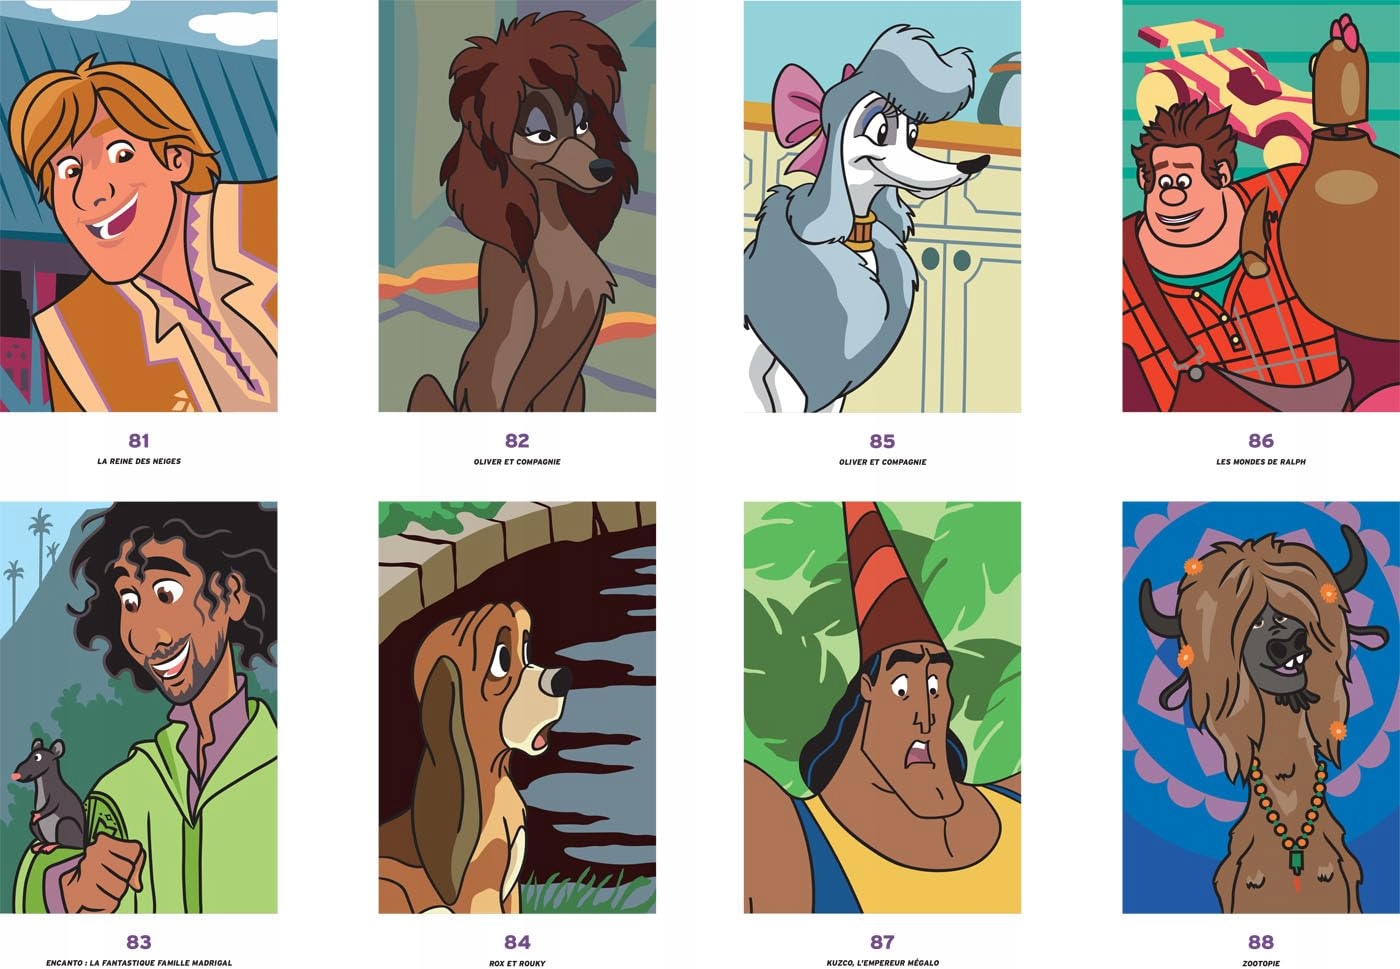Screen dimensions: 1400x969
Task: Click the number 88 label
Action: click(1261, 941)
